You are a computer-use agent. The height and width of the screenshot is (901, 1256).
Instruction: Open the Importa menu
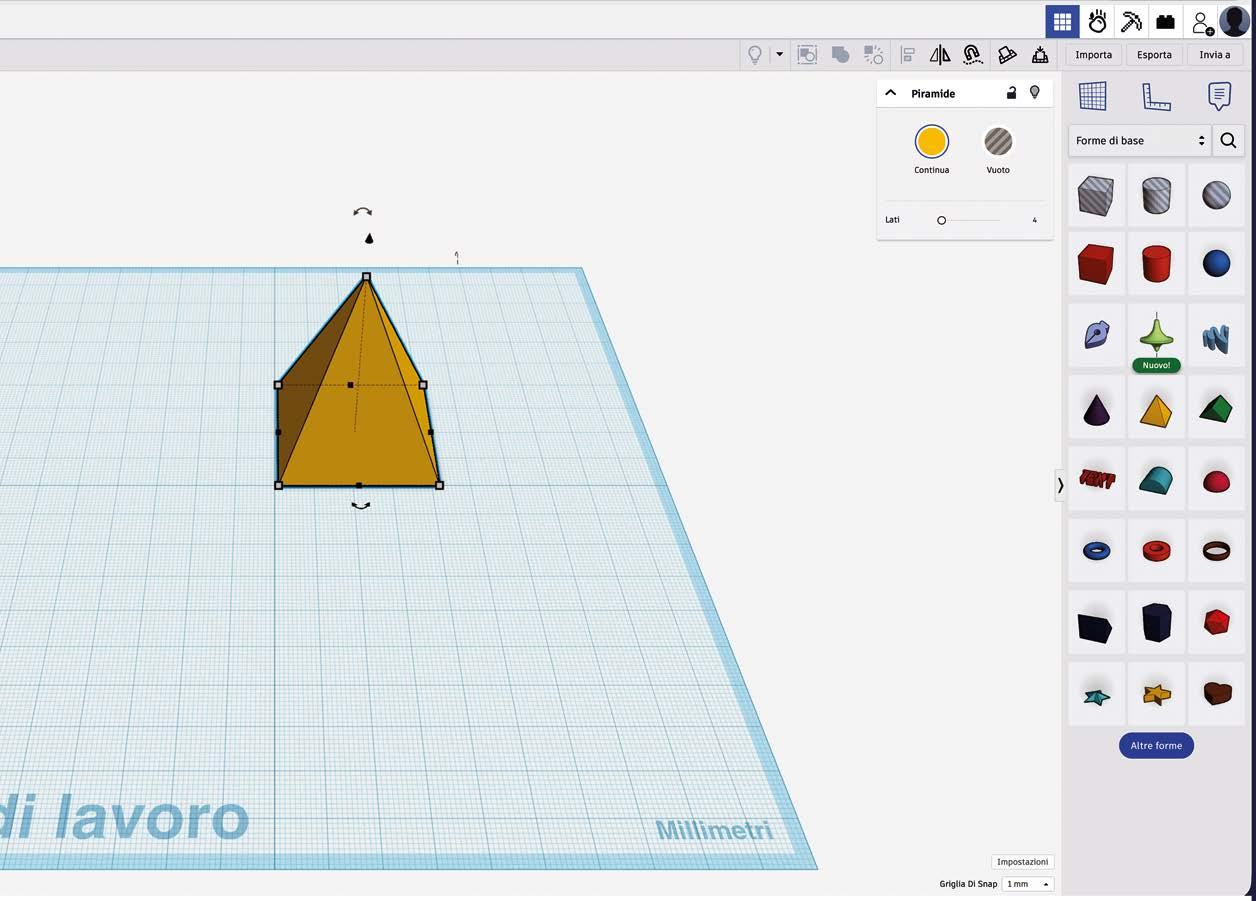[1093, 55]
